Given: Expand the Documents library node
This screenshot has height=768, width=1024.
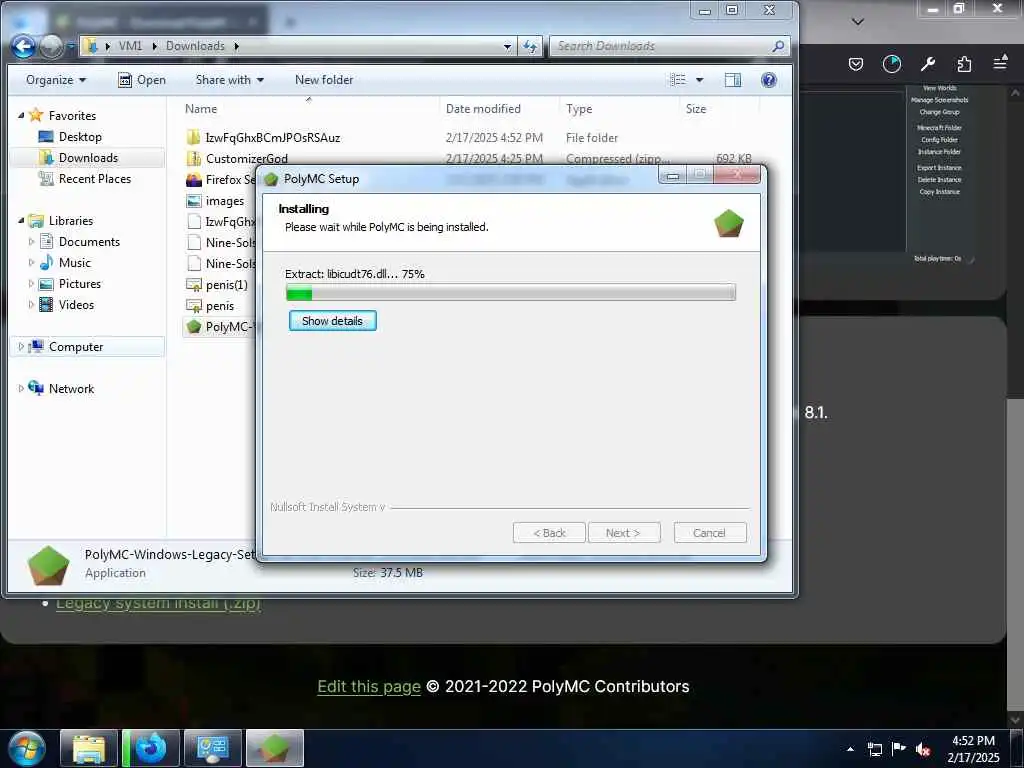Looking at the screenshot, I should point(31,242).
